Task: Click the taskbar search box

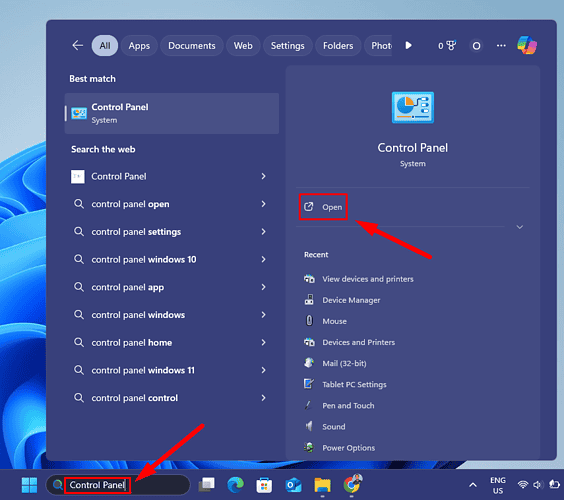Action: pos(118,485)
